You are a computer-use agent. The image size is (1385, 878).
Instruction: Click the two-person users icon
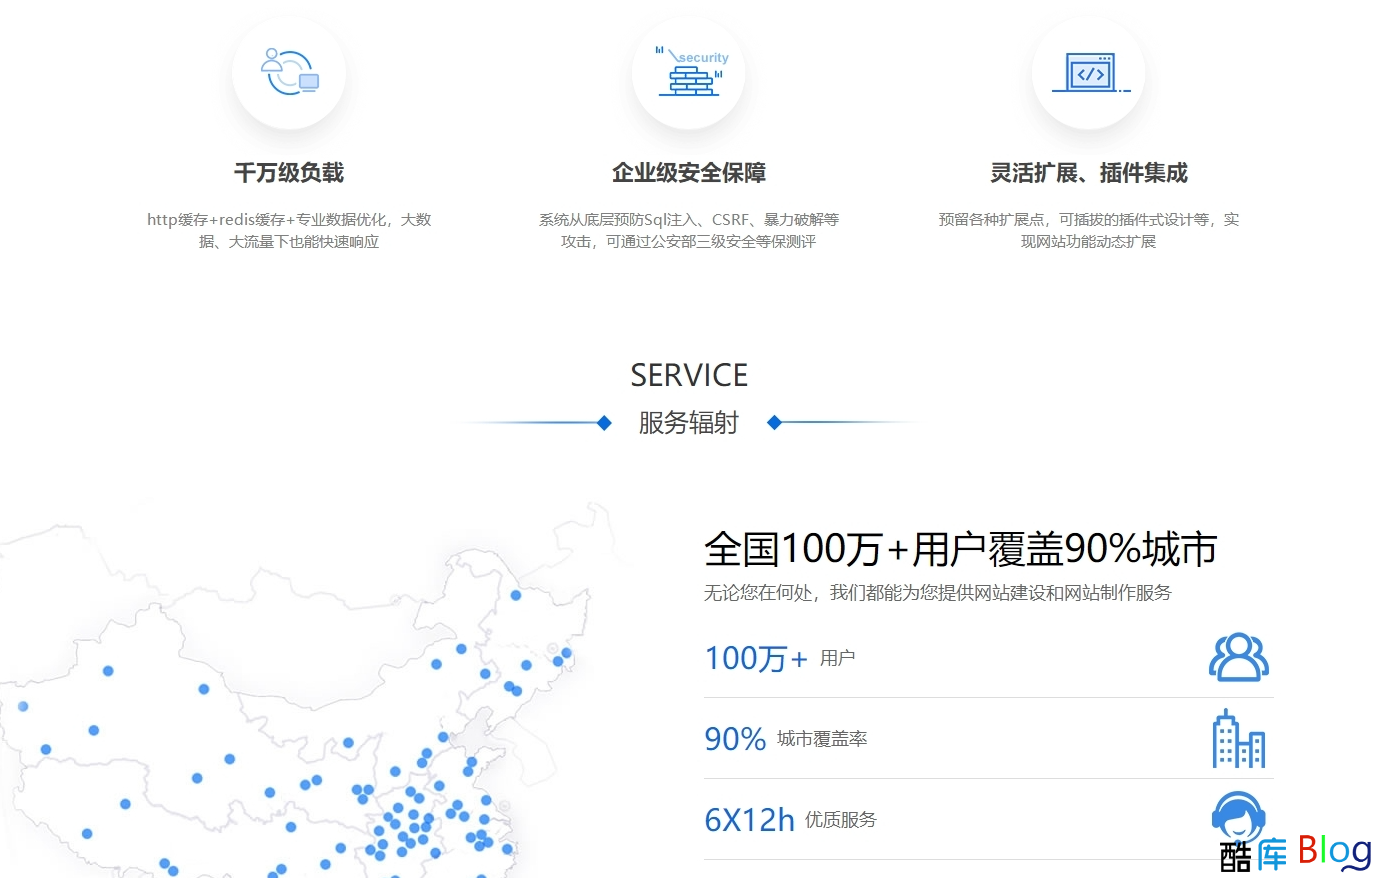[x=1238, y=657]
